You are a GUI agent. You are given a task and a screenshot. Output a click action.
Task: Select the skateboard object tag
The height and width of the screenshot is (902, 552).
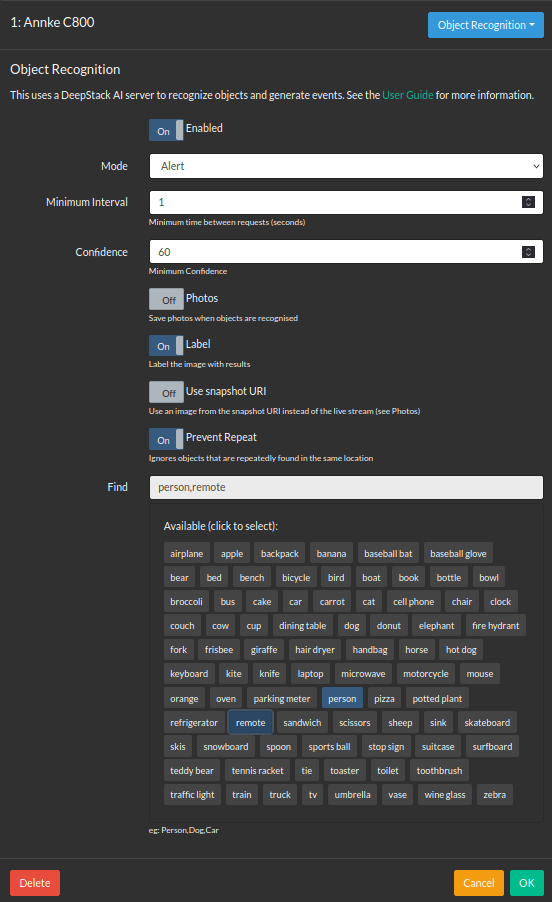pyautogui.click(x=488, y=723)
